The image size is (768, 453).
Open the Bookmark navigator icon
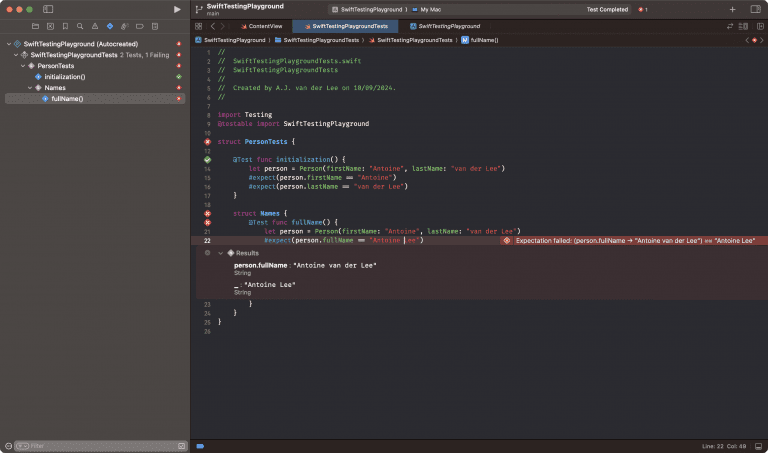tap(65, 26)
